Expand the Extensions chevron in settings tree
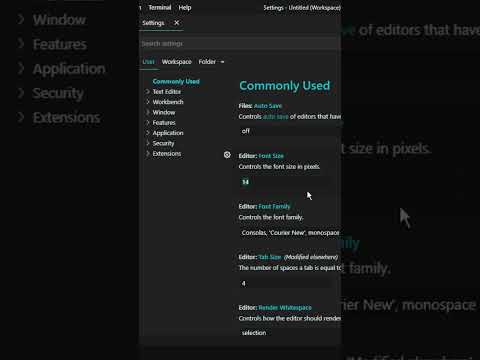This screenshot has height=360, width=480. pyautogui.click(x=148, y=153)
